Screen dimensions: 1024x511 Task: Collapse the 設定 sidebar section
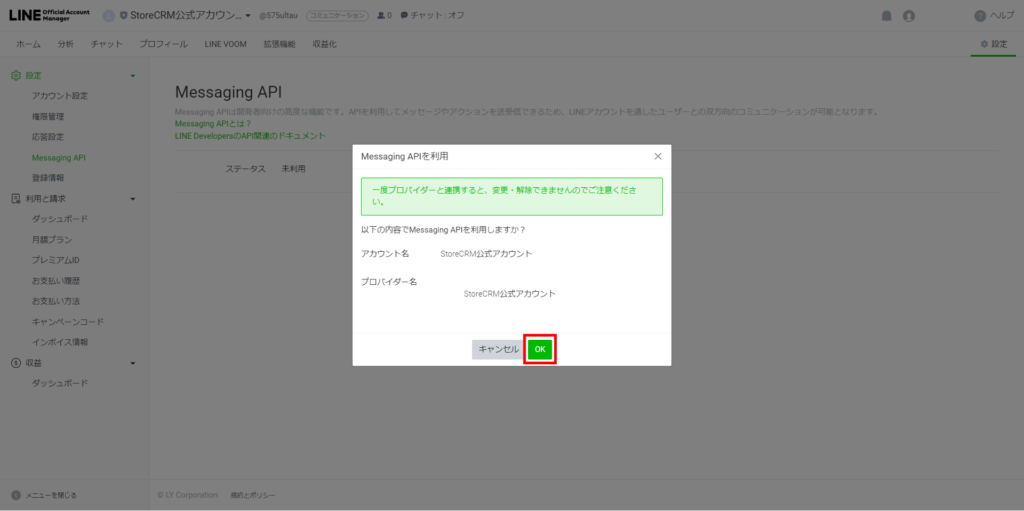(x=133, y=76)
